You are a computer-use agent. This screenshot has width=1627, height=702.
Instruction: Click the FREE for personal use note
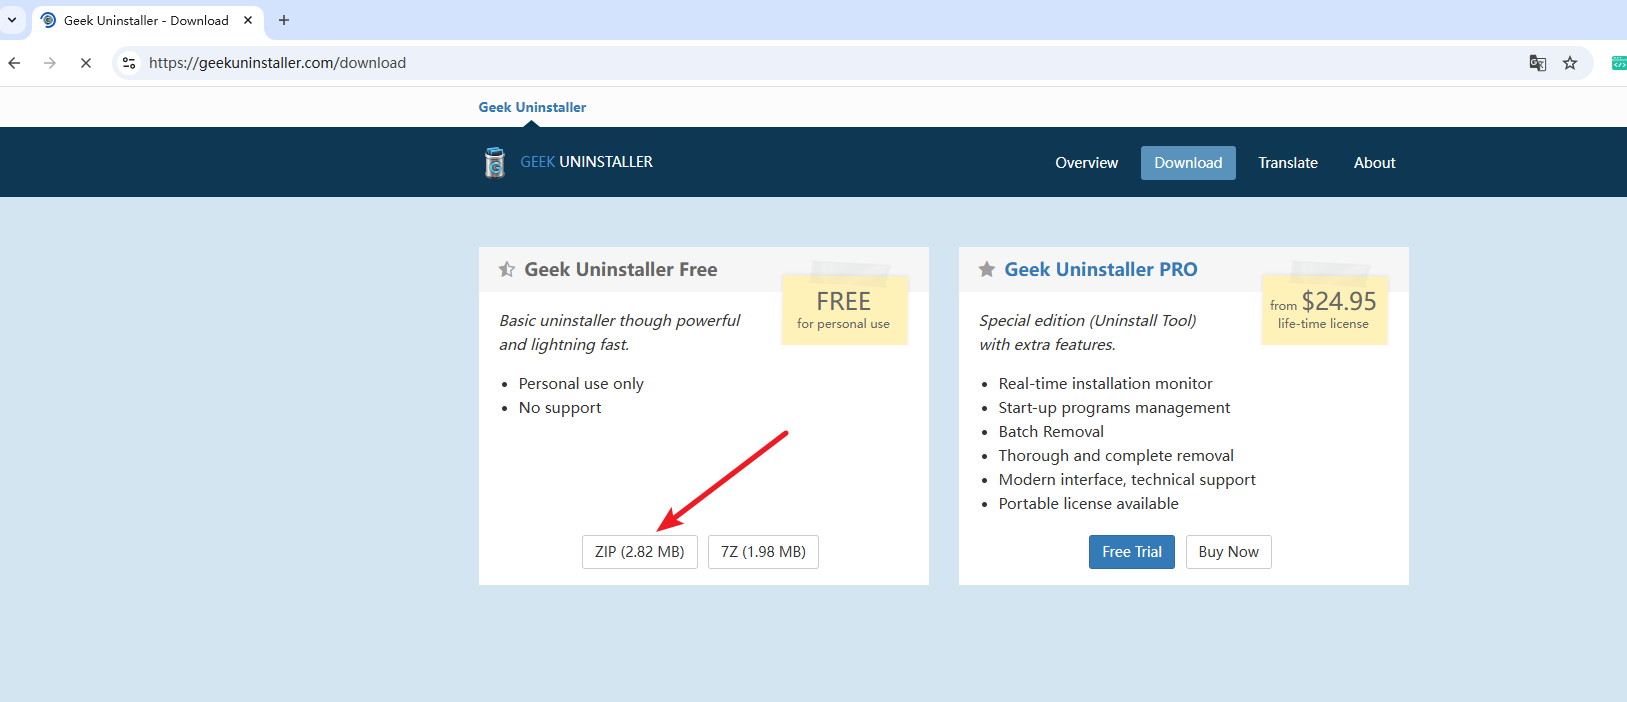coord(844,309)
